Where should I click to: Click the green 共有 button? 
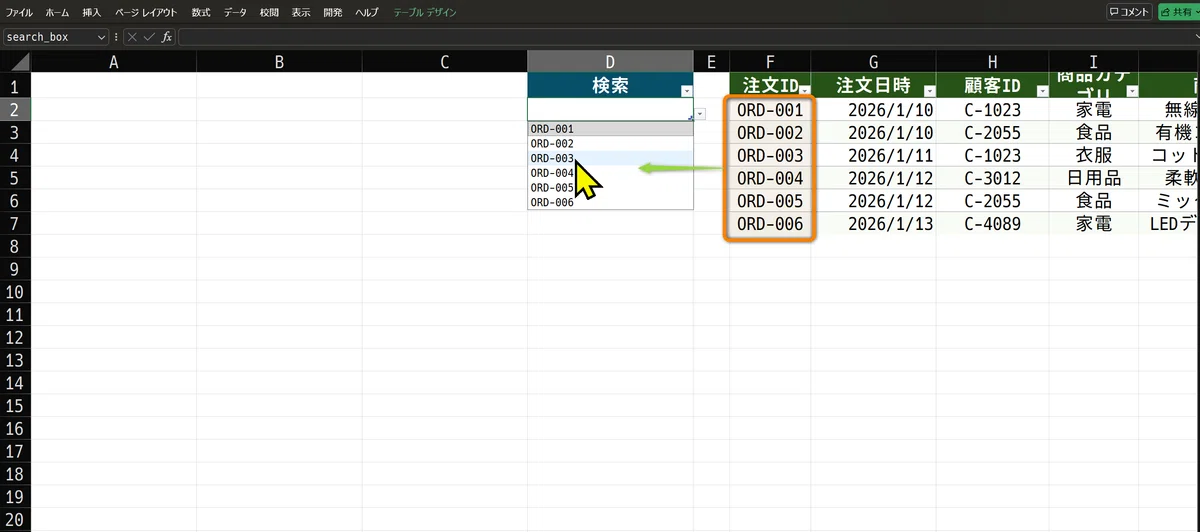pyautogui.click(x=1178, y=12)
